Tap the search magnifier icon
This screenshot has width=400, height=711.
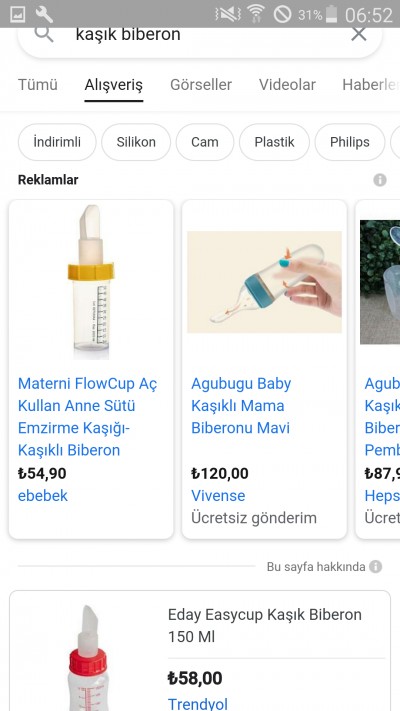tap(44, 34)
